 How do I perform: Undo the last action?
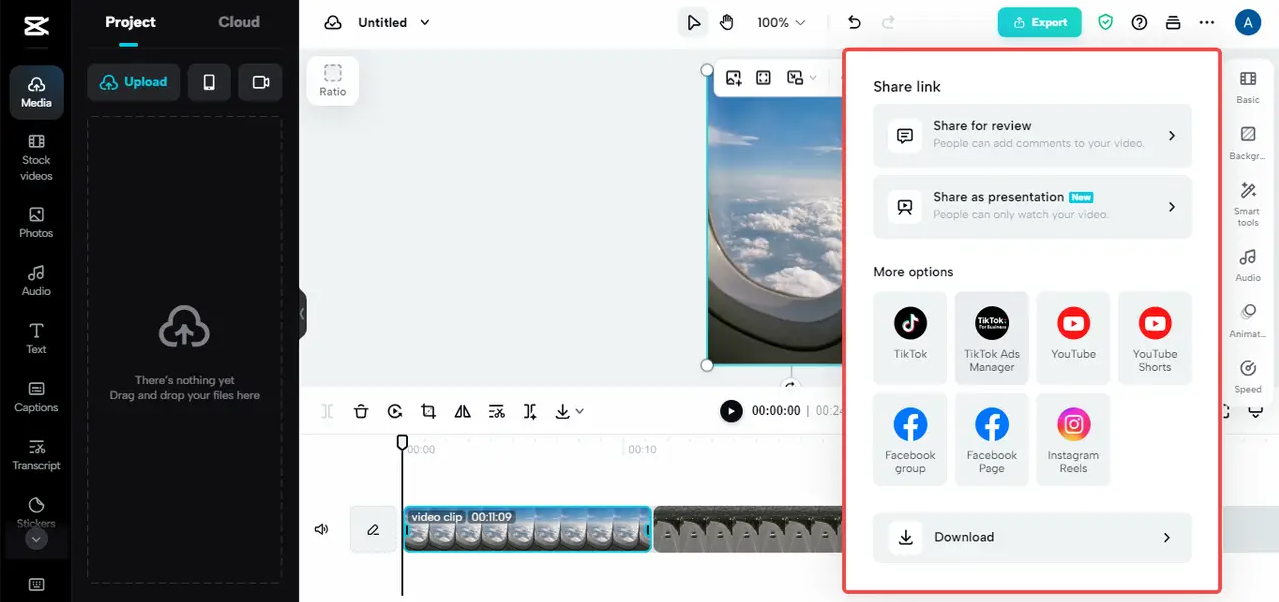pos(854,22)
